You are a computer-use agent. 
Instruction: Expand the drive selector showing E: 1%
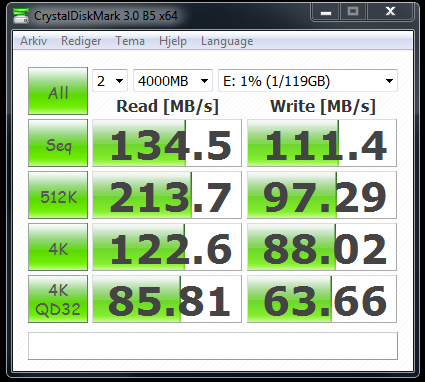pos(308,81)
